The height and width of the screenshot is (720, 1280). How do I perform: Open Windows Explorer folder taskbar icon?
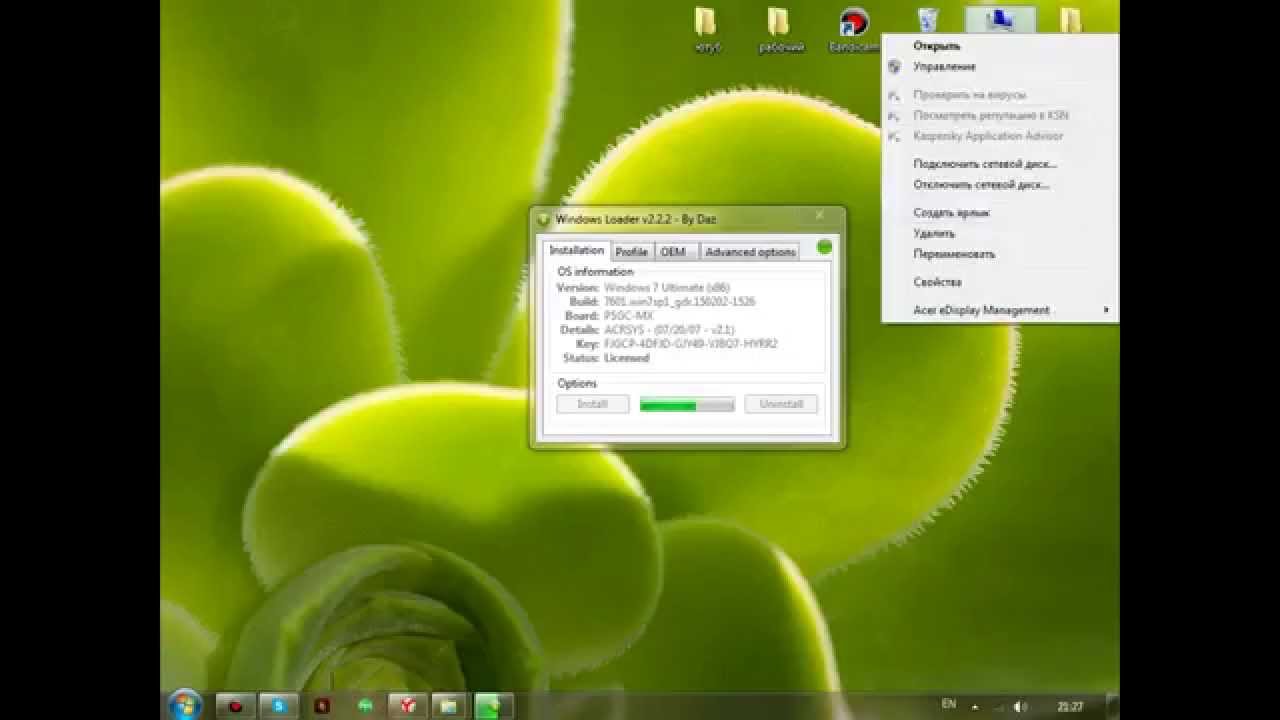click(450, 706)
